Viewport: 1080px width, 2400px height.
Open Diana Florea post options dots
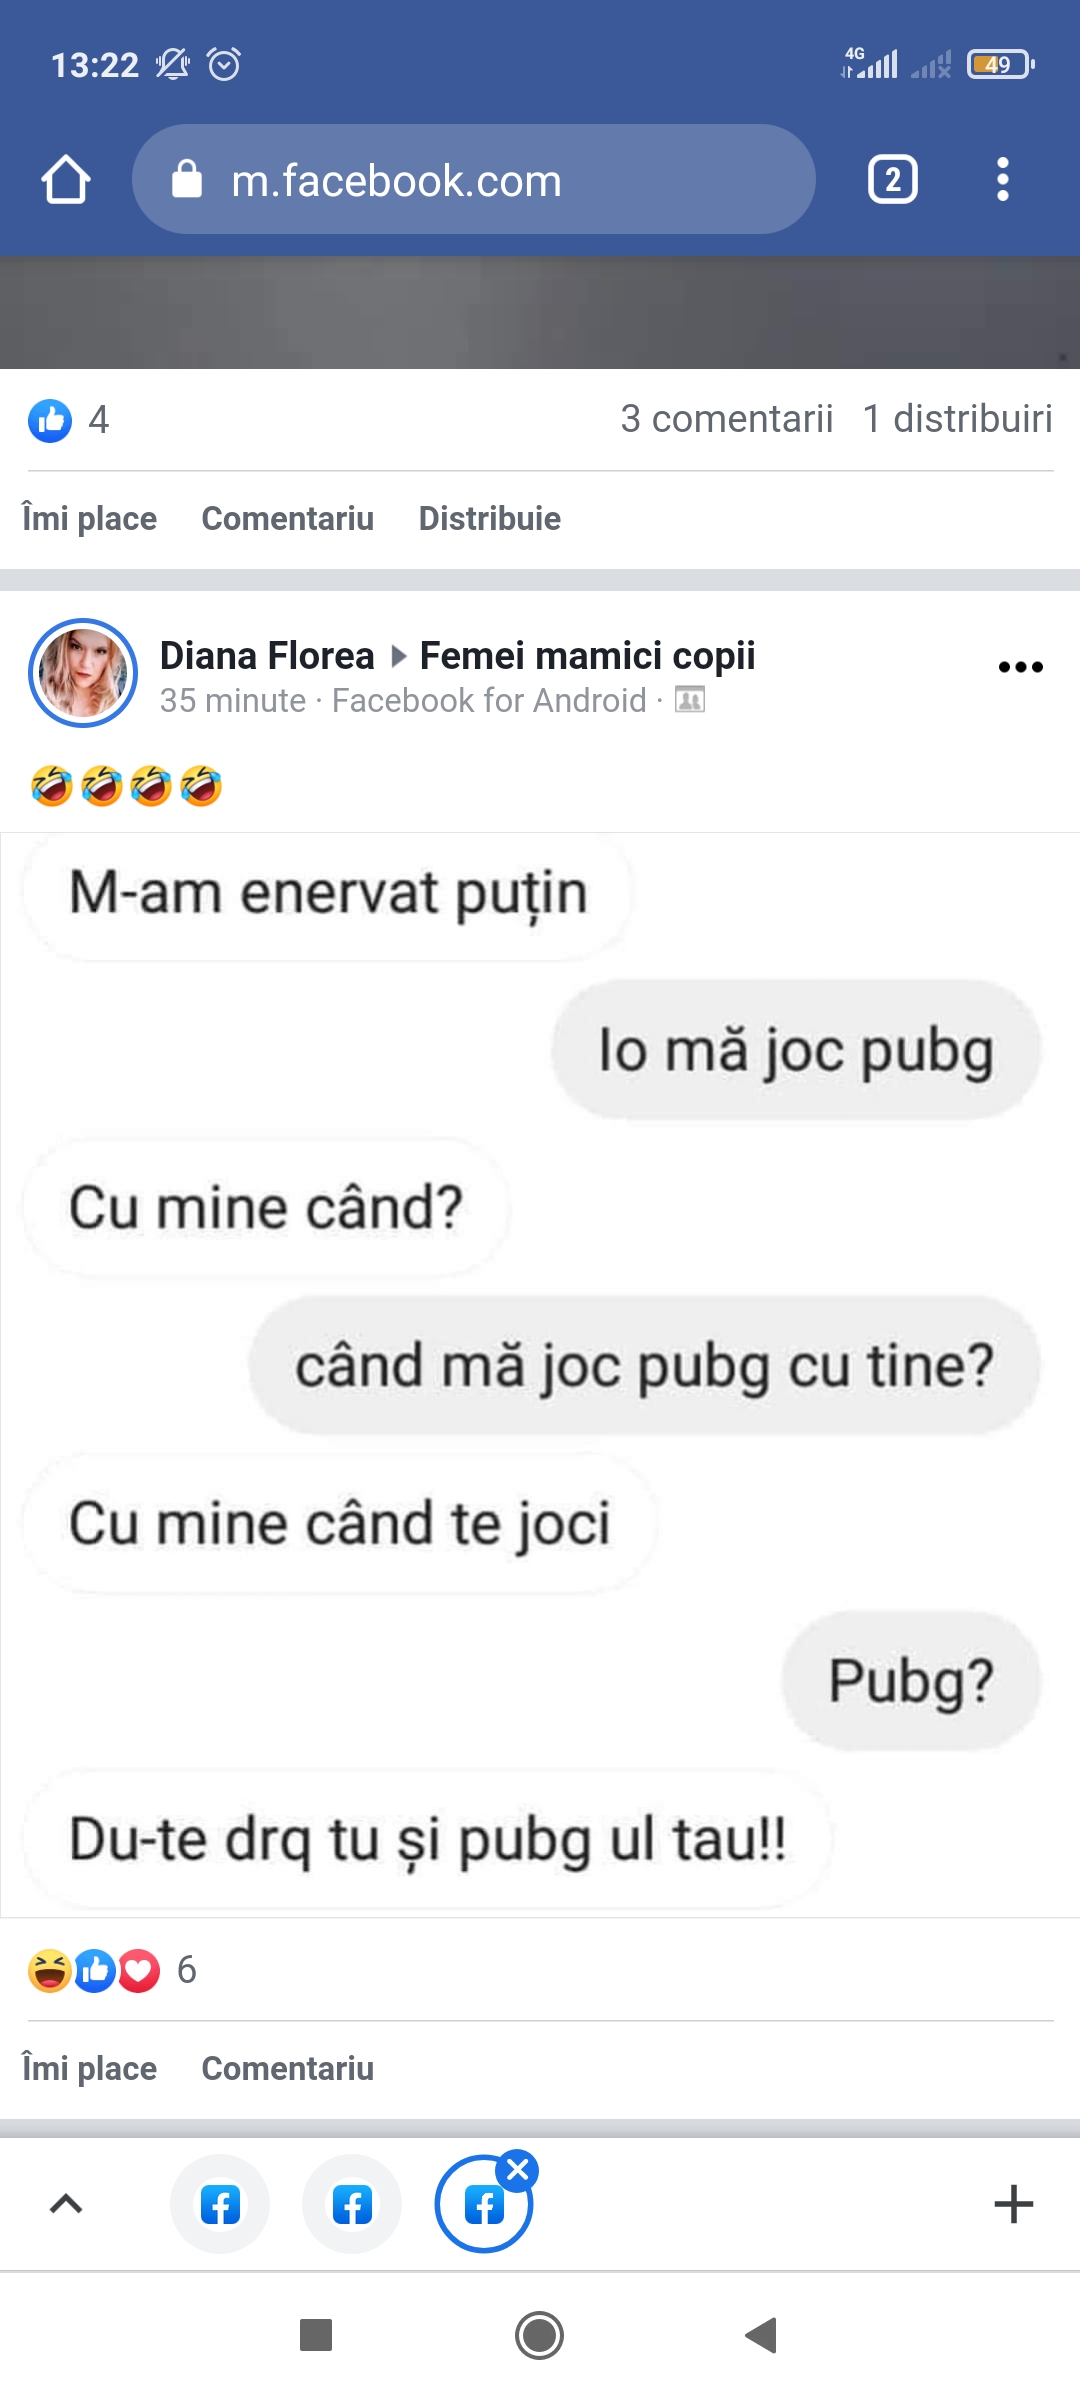1021,667
